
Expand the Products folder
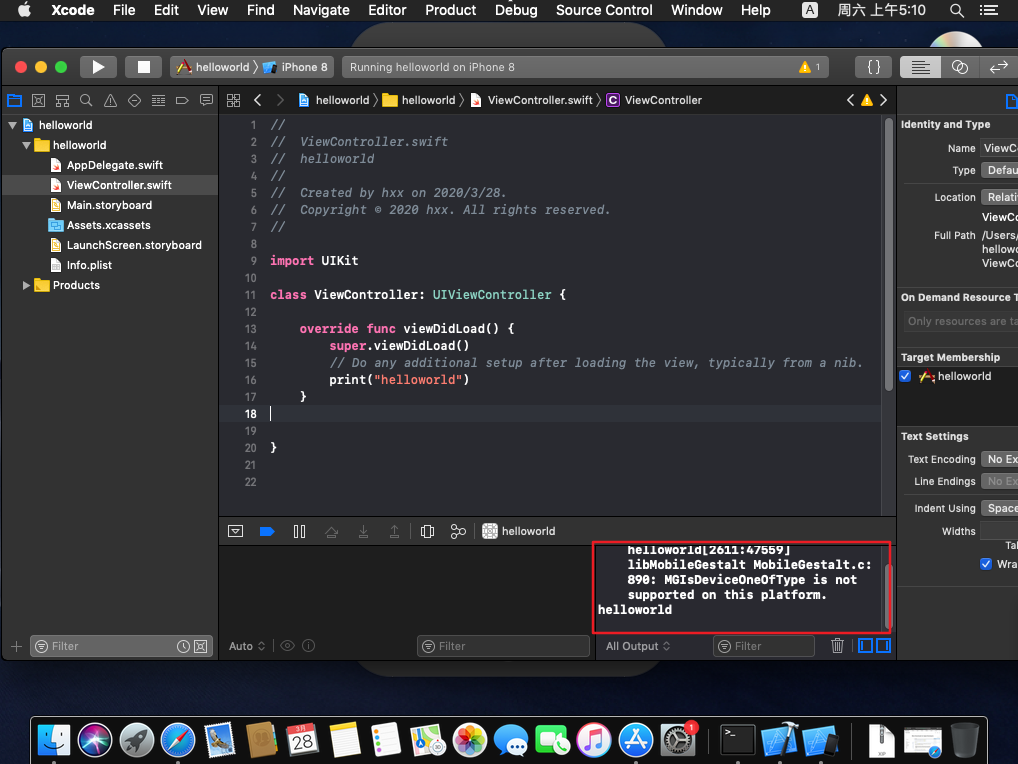26,285
